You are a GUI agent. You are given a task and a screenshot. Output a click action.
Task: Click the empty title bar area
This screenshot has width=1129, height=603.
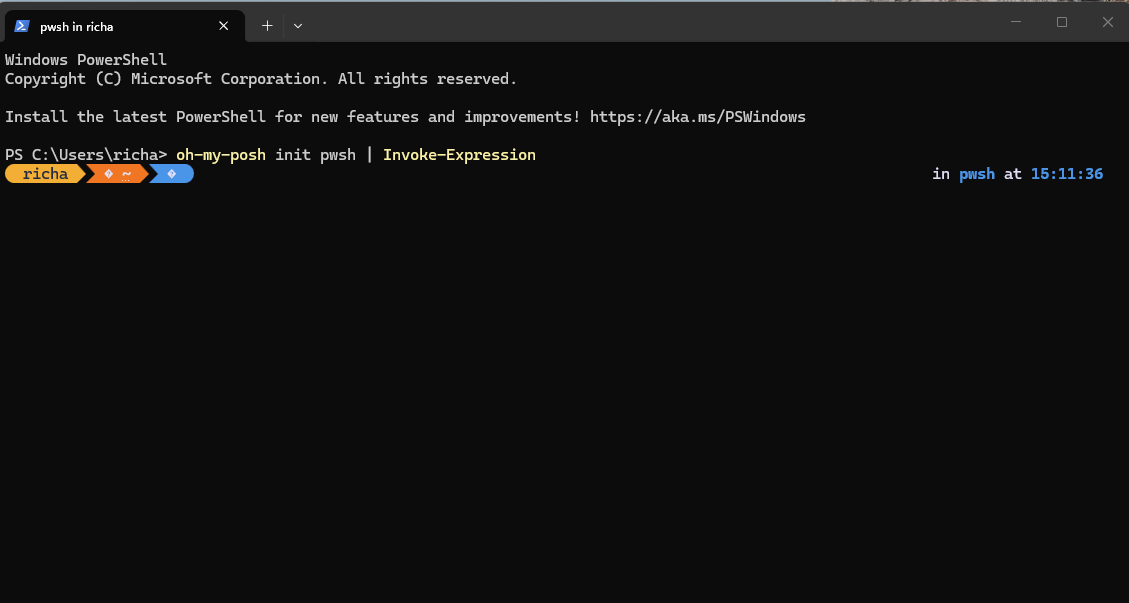tap(648, 23)
